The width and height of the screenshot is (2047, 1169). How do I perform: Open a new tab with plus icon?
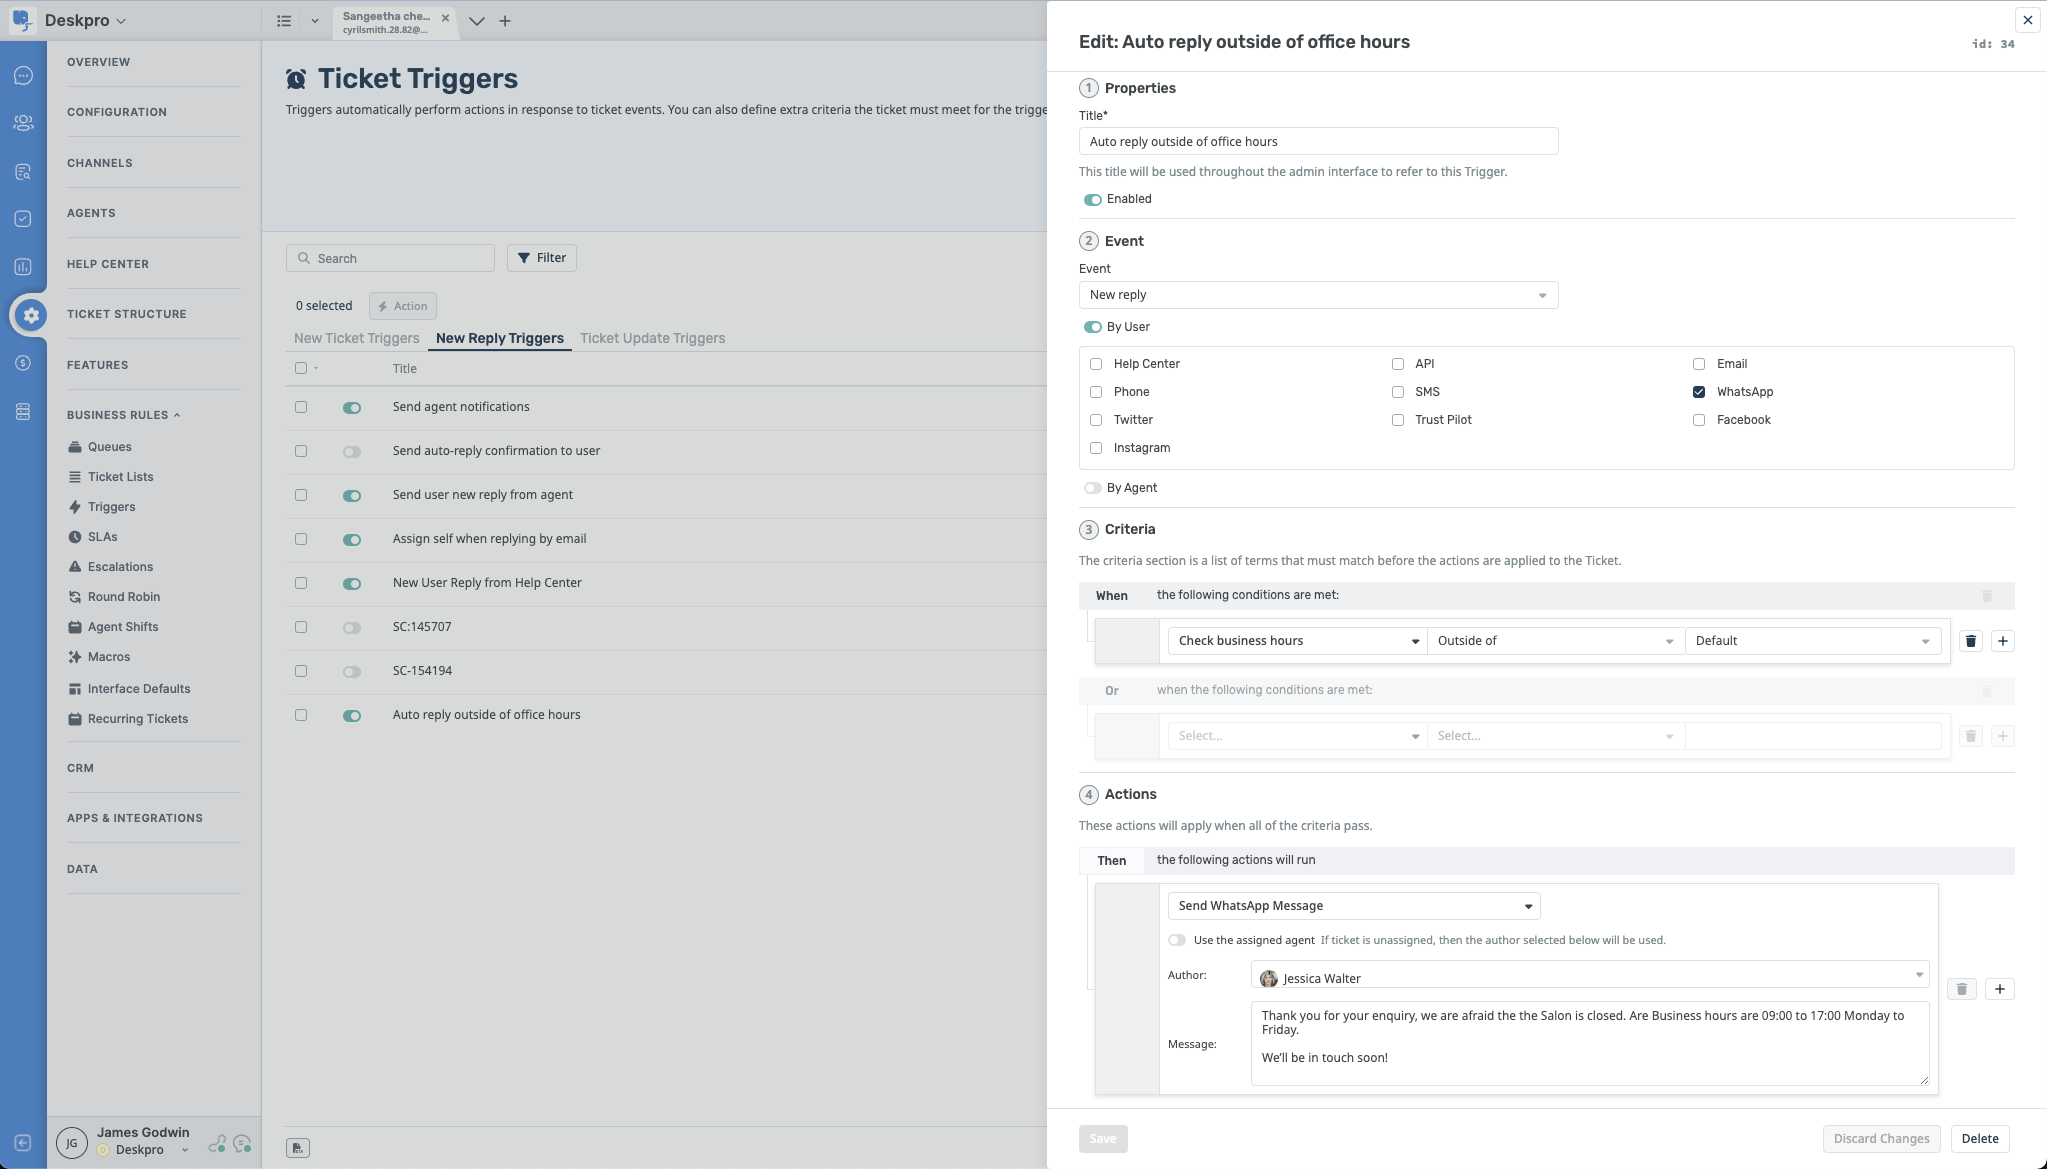pos(505,21)
